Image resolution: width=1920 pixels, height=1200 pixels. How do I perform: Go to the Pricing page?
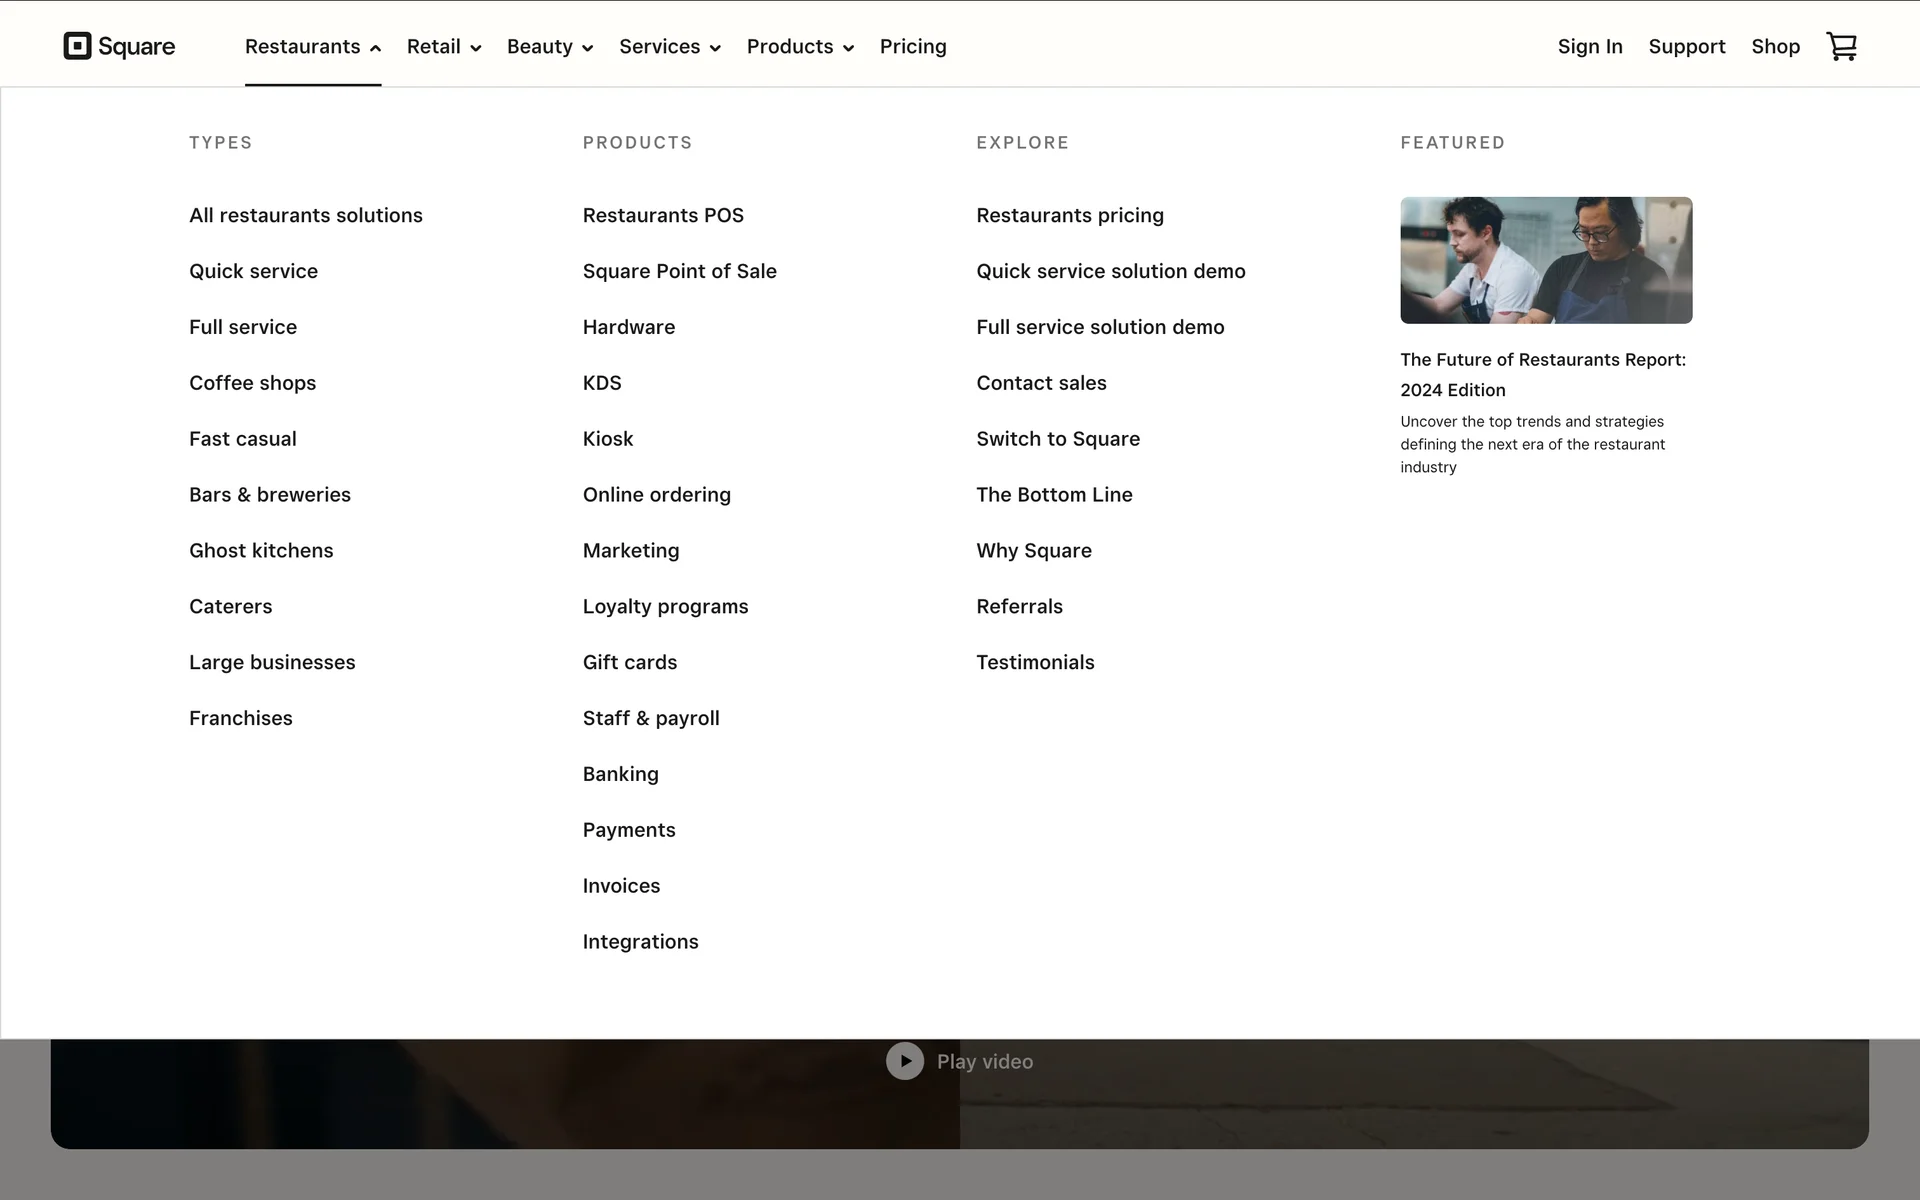click(x=912, y=47)
